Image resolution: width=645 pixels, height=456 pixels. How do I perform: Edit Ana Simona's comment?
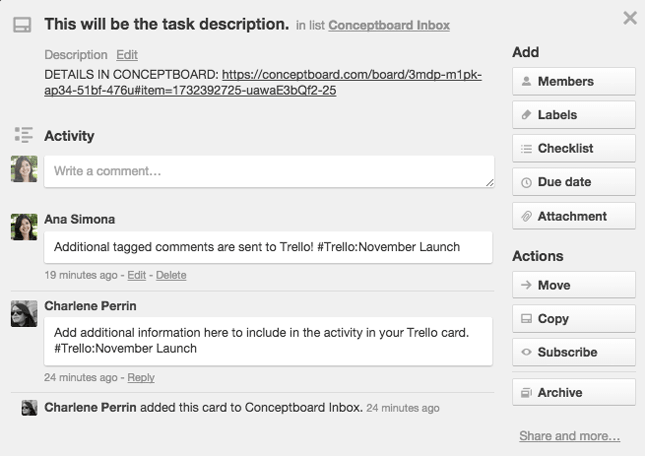tap(137, 275)
